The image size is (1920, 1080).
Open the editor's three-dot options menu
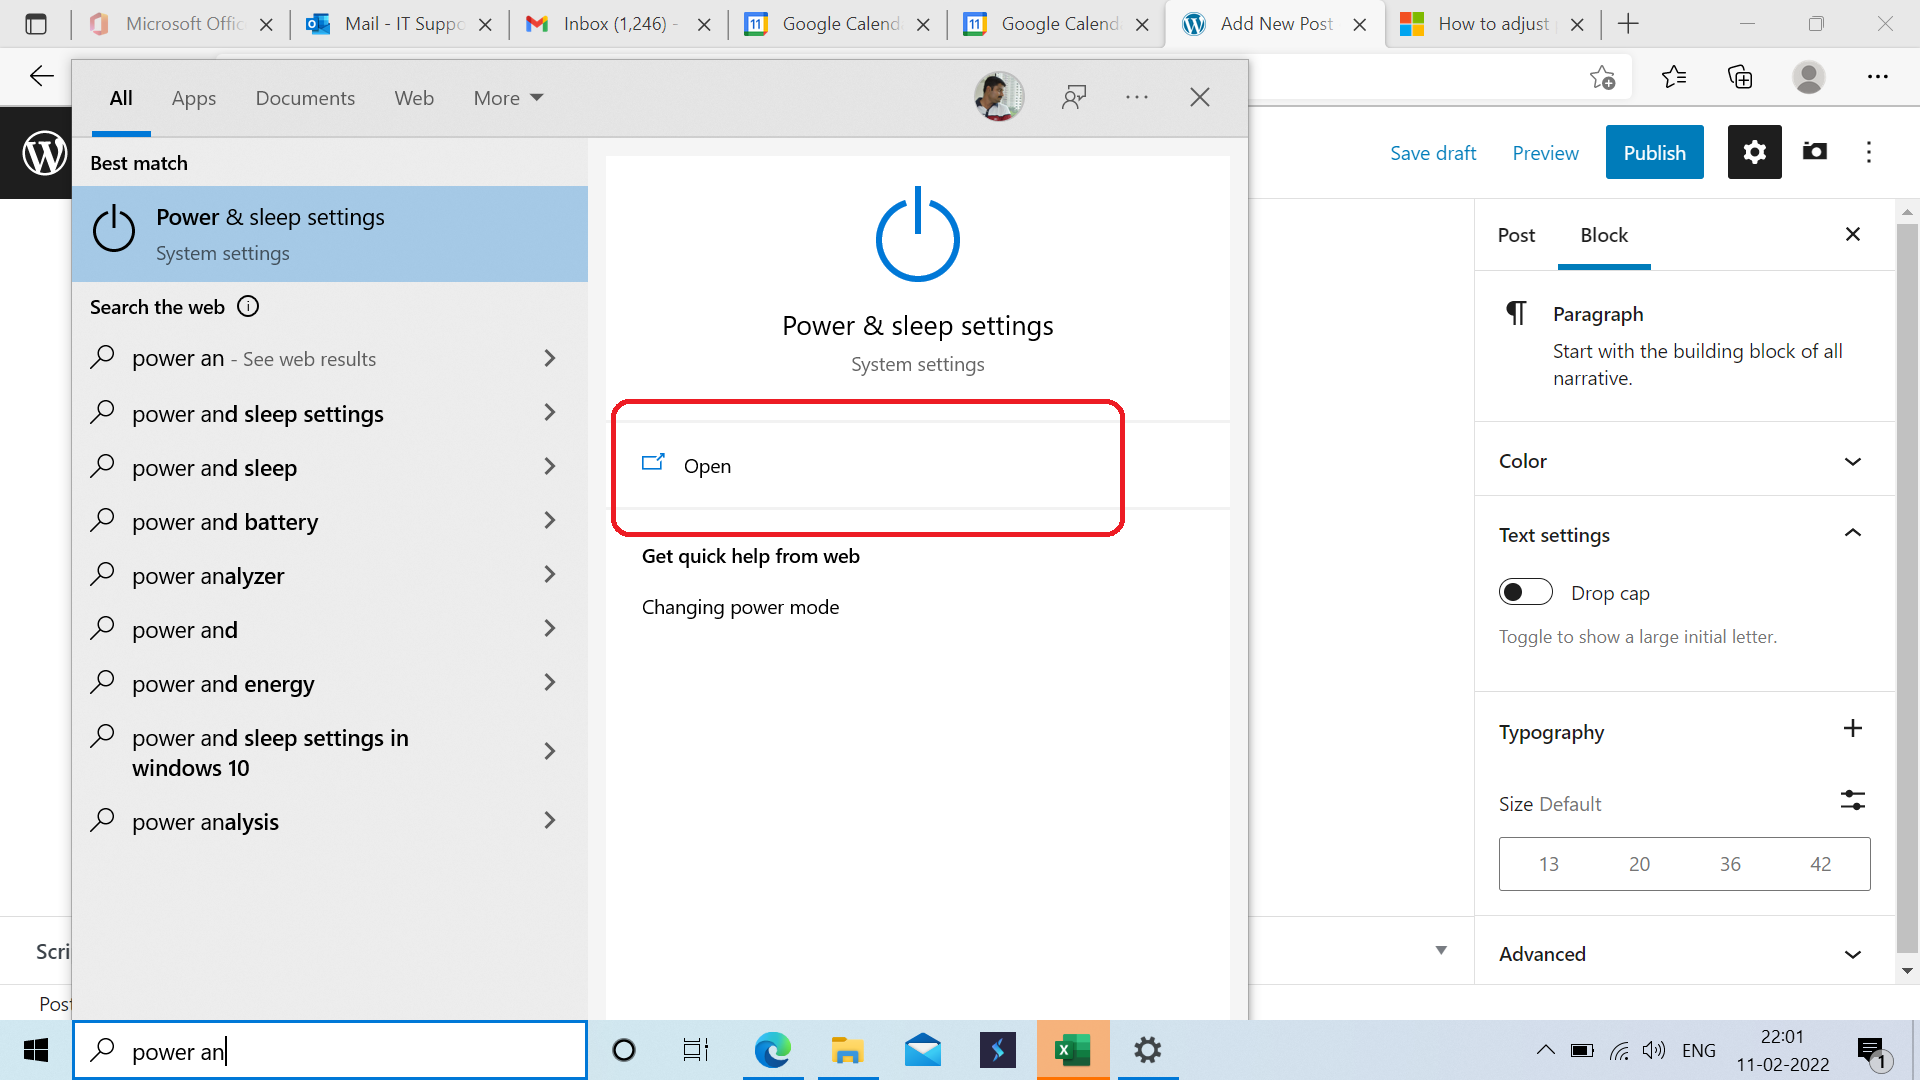[1871, 152]
